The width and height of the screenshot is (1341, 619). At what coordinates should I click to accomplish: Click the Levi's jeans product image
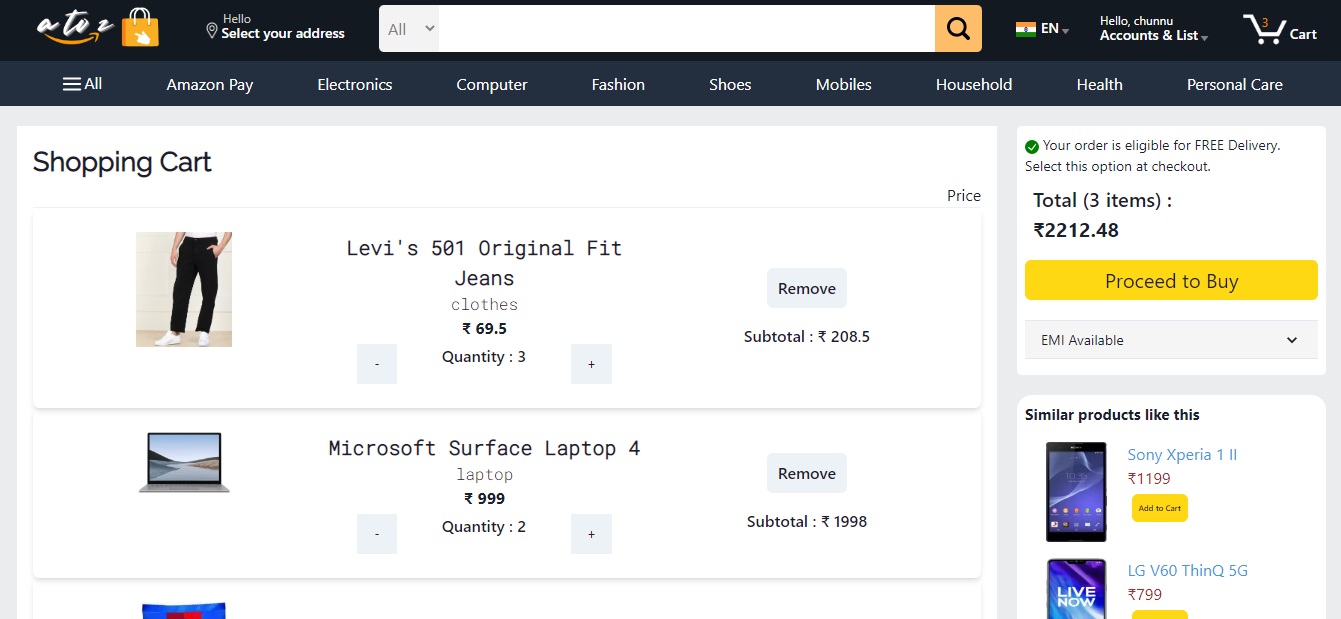click(184, 290)
